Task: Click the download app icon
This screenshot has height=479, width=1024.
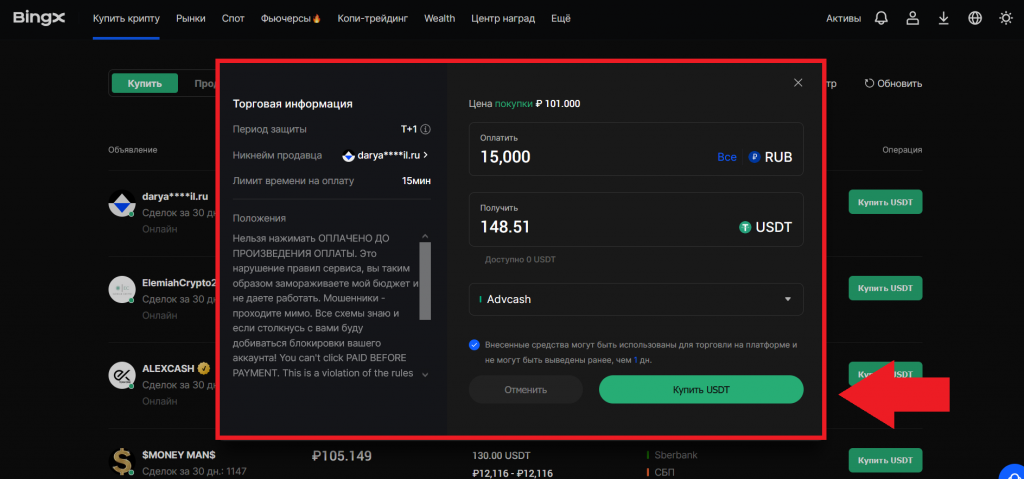Action: coord(944,18)
